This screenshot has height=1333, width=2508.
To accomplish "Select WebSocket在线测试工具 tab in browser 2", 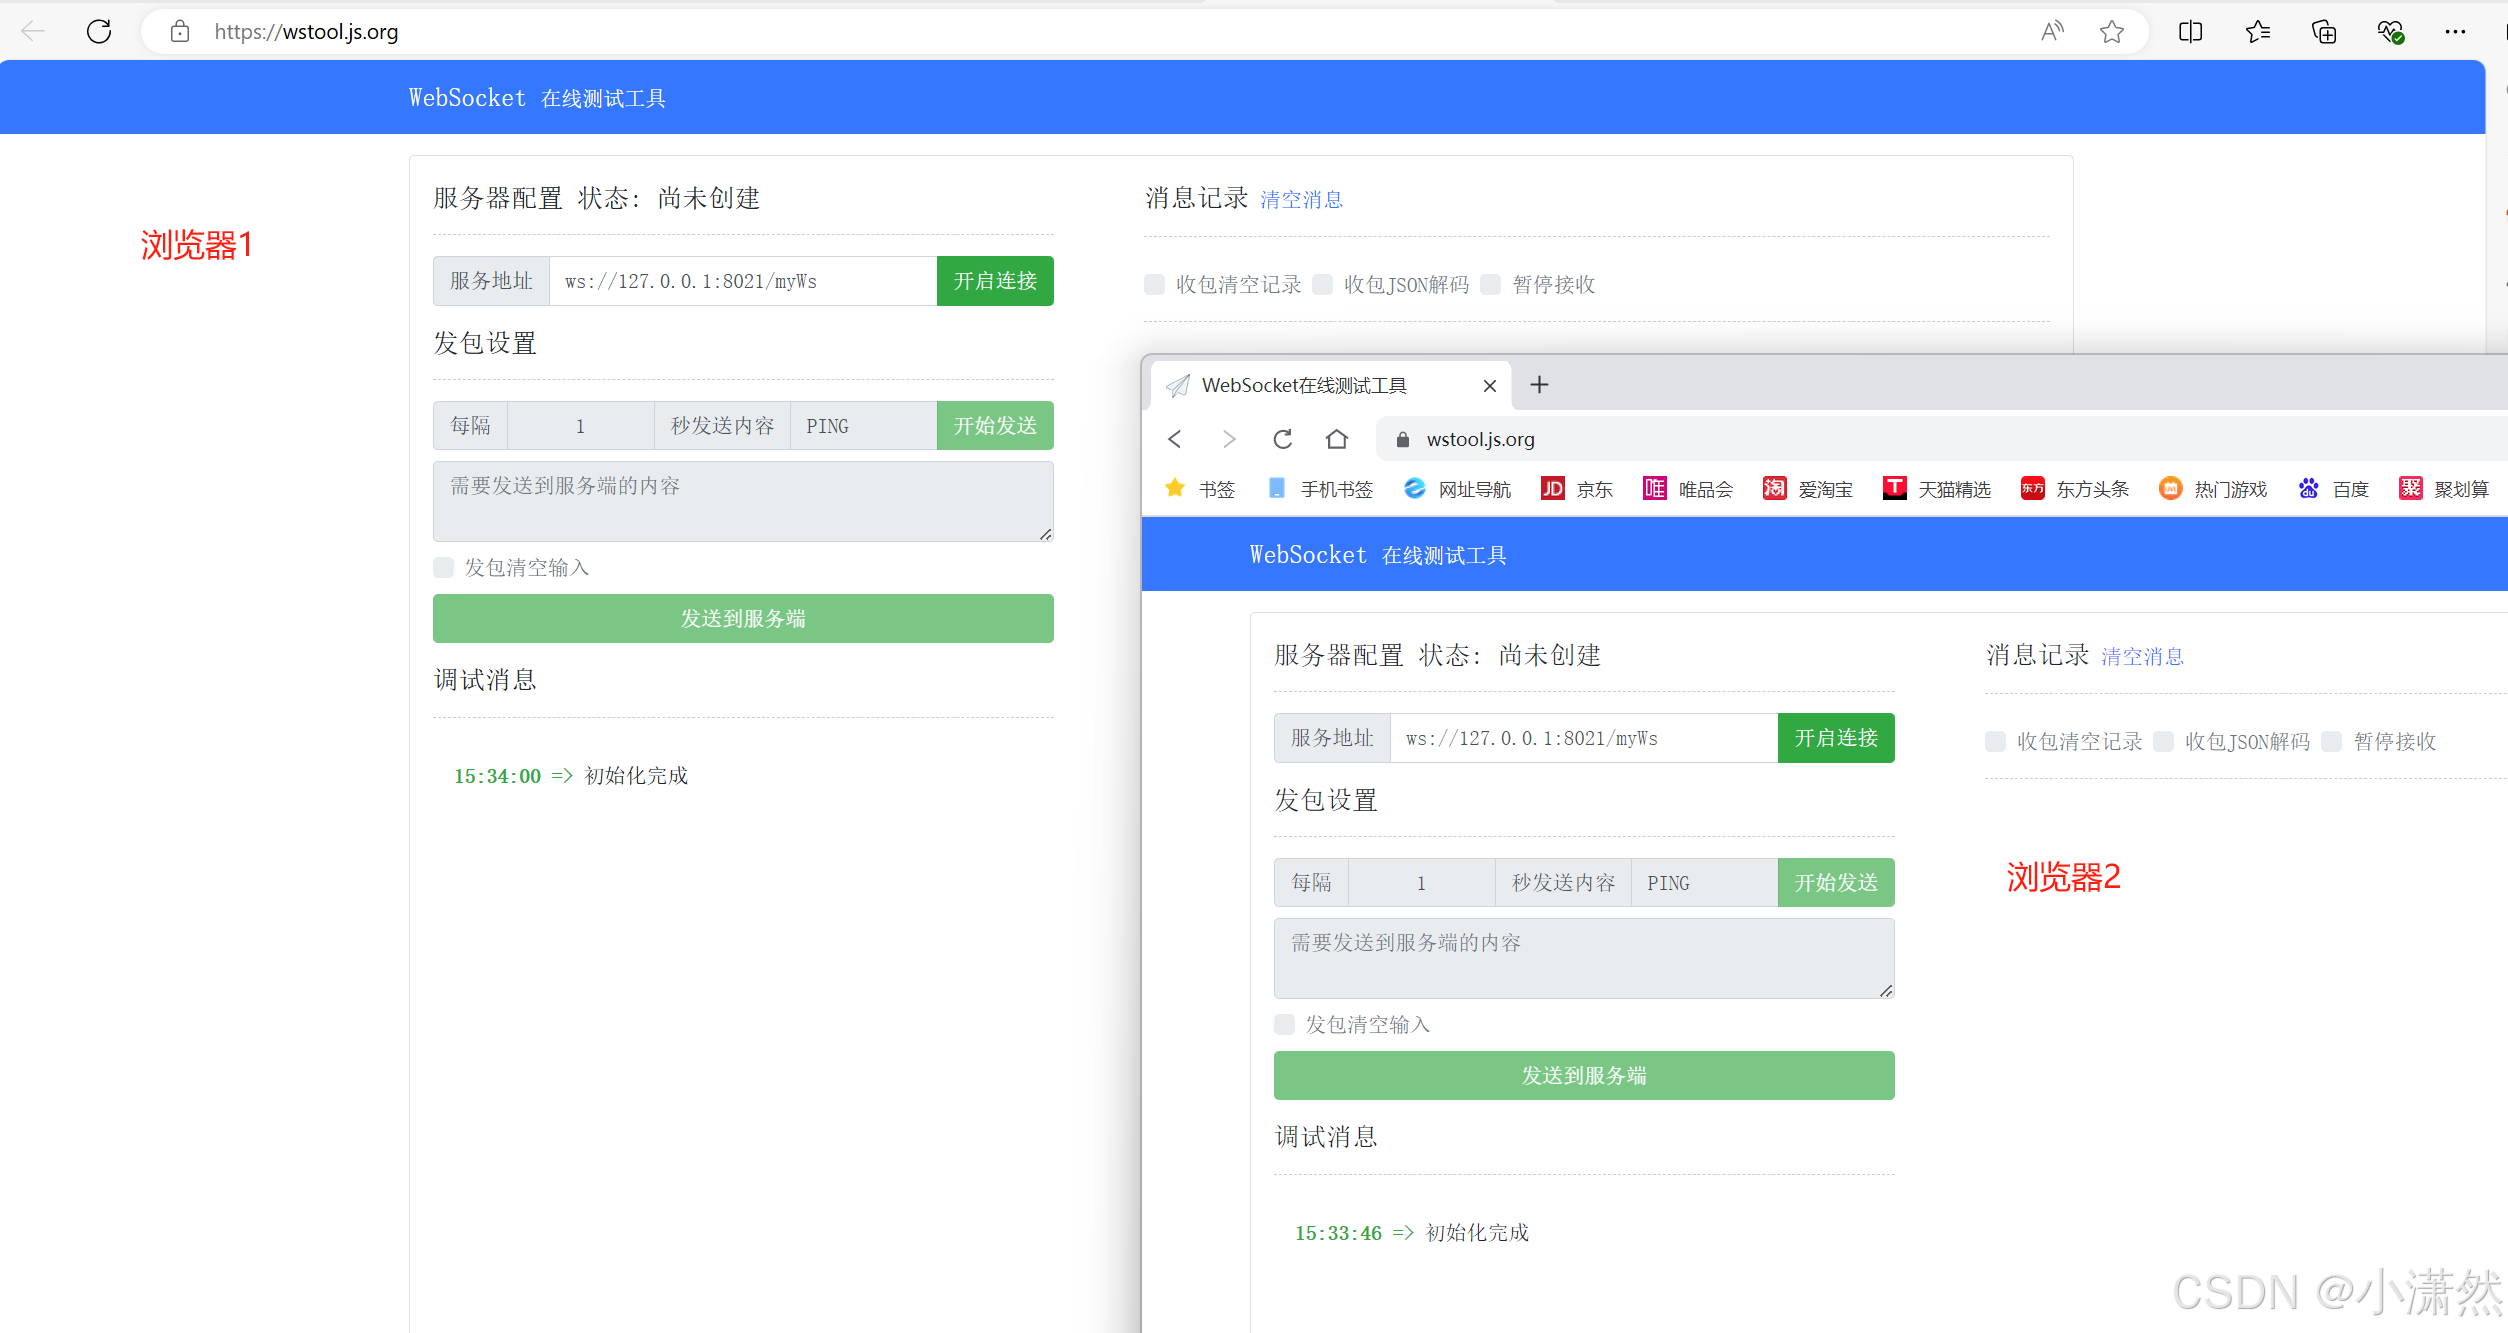I will tap(1331, 386).
